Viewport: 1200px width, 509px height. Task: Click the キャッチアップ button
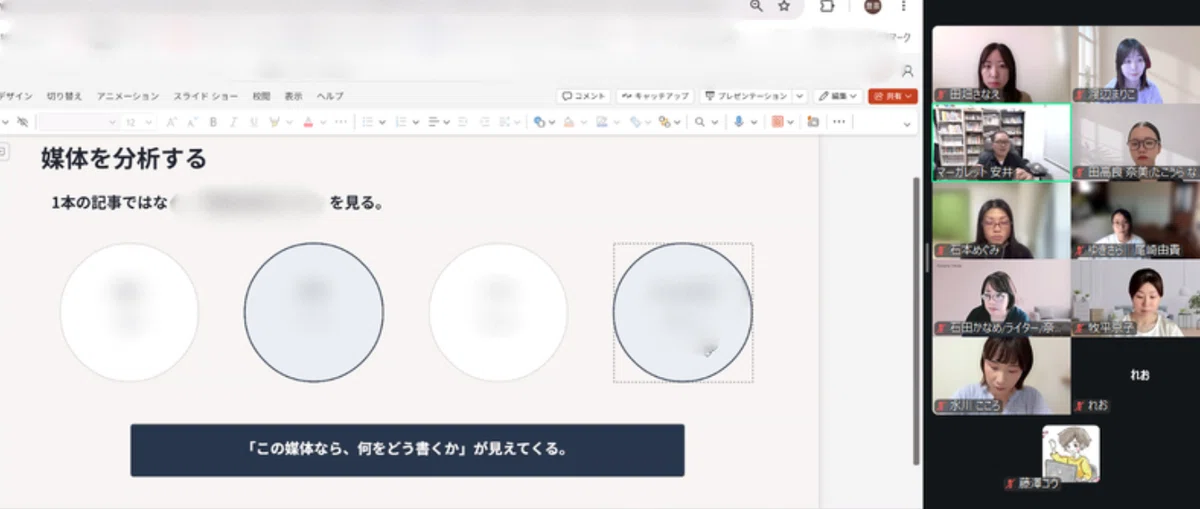(x=656, y=96)
